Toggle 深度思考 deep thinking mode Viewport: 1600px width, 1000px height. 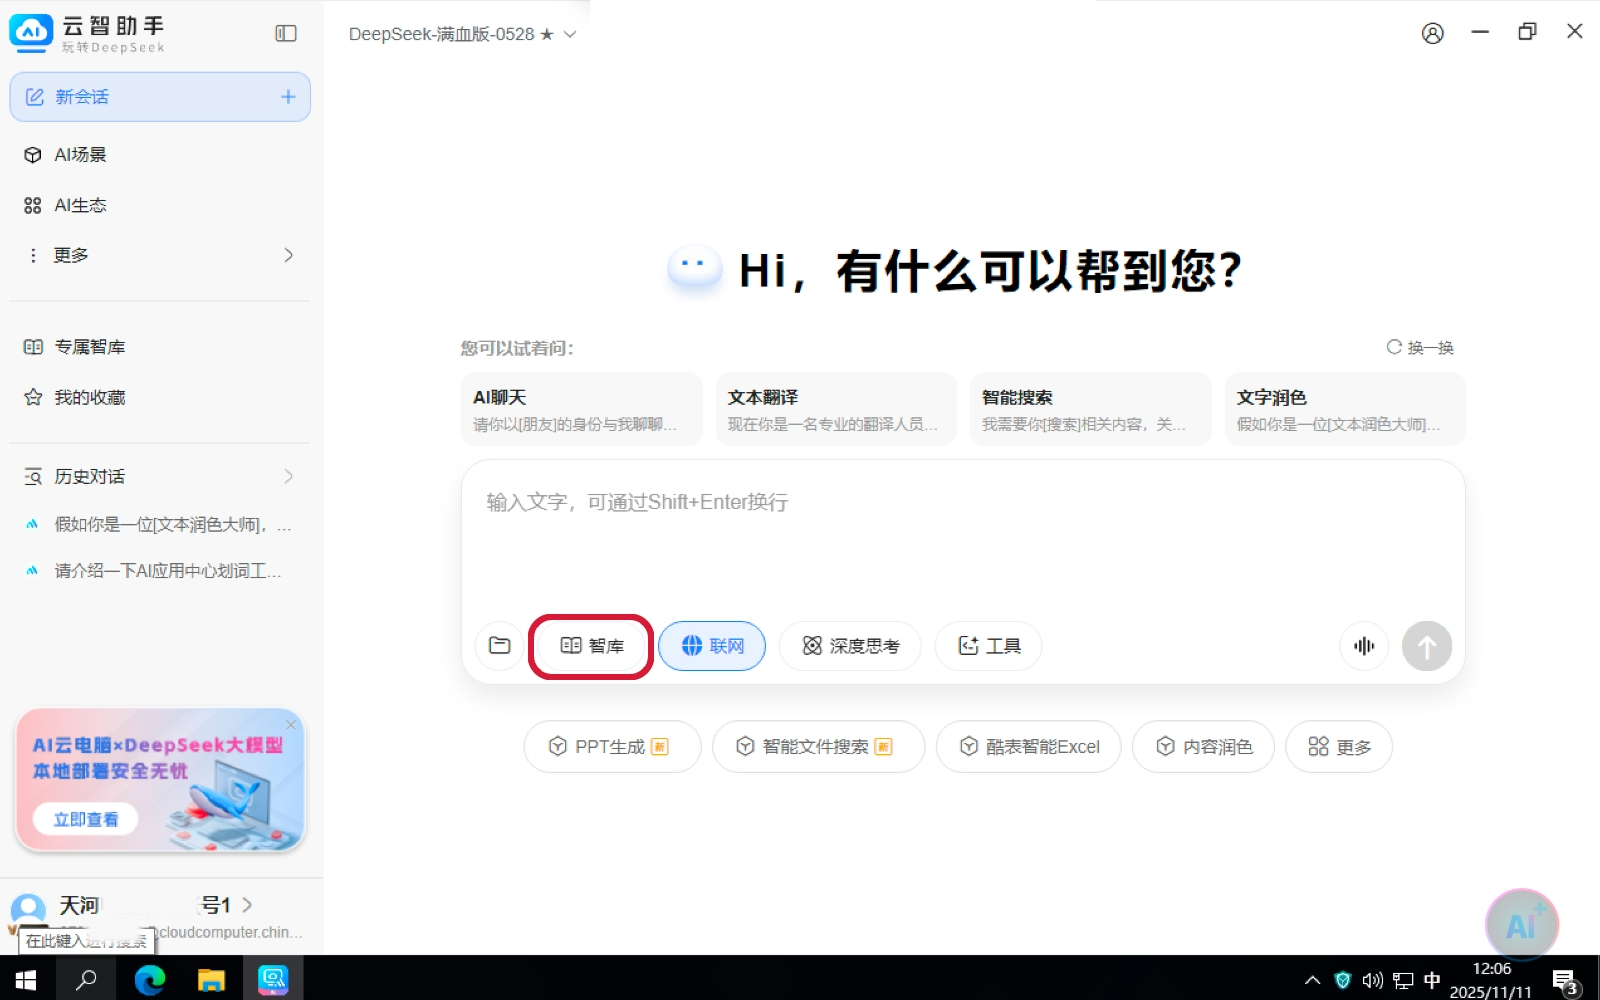click(x=850, y=646)
